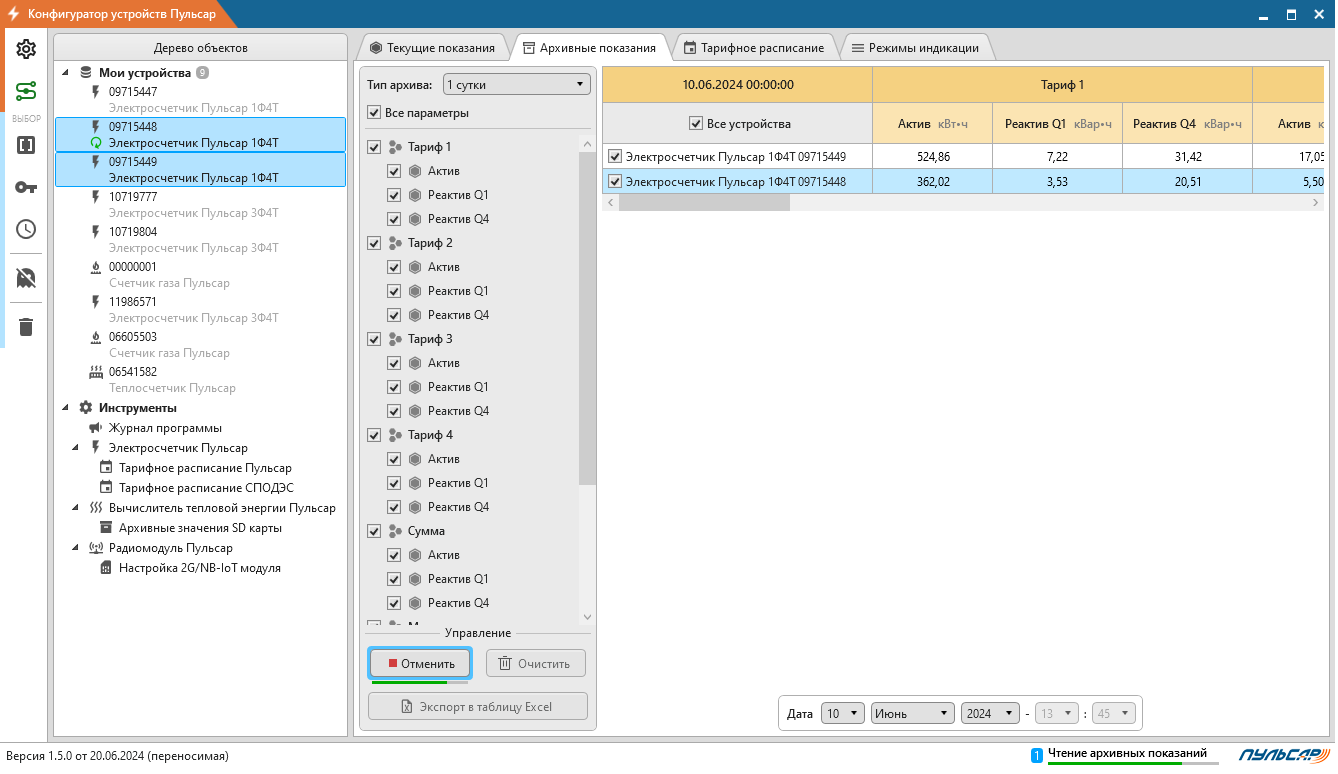Open the key access sidebar icon
The height and width of the screenshot is (774, 1338).
click(26, 187)
